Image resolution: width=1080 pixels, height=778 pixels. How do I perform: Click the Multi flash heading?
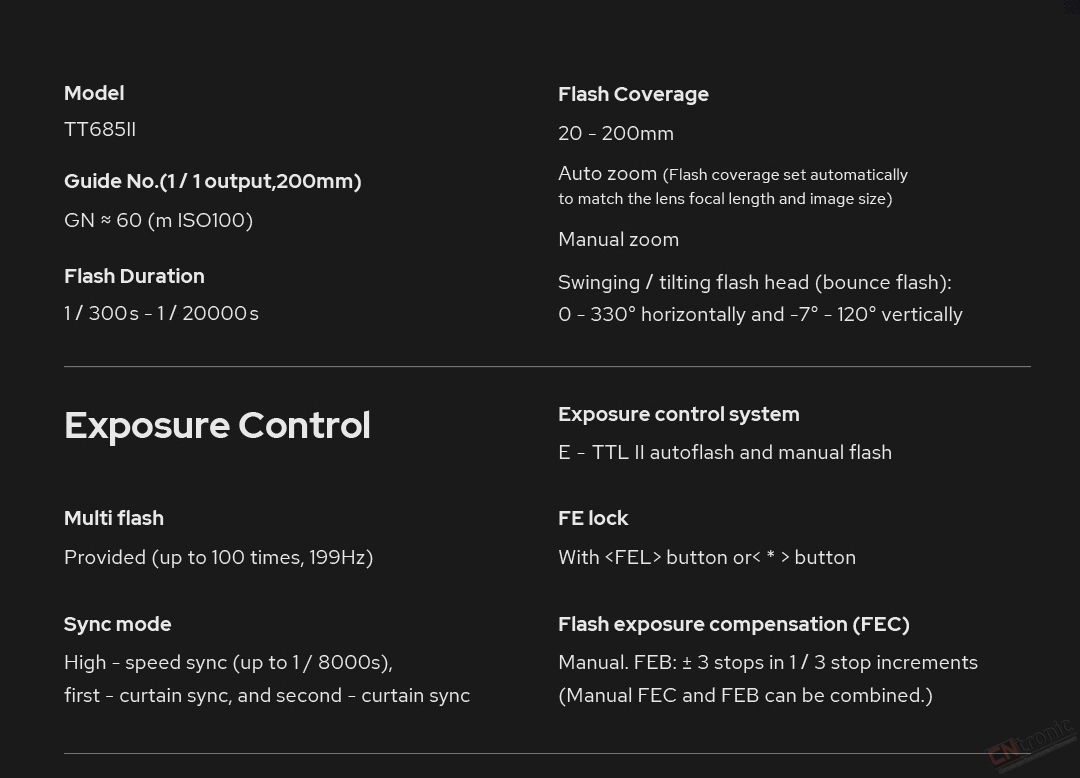(114, 518)
